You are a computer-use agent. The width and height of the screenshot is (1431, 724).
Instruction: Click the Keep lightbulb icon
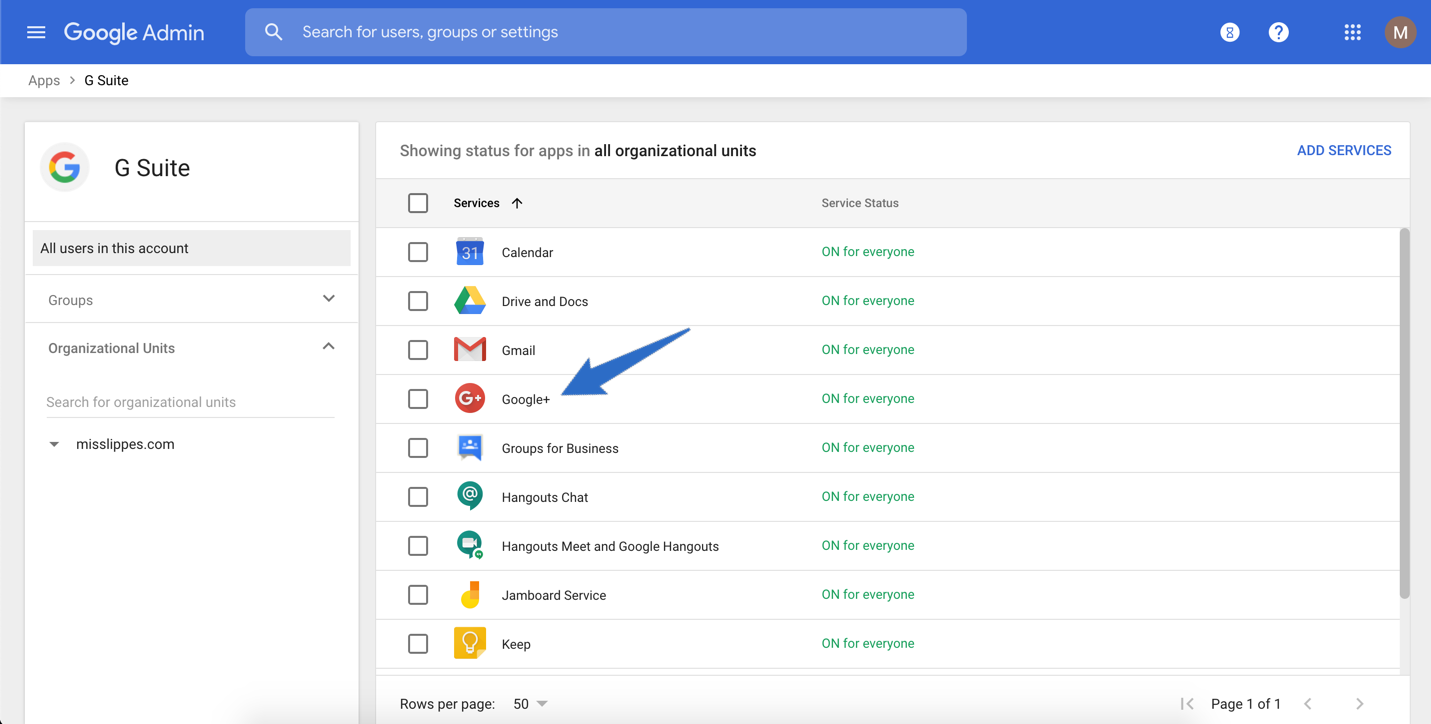coord(469,643)
